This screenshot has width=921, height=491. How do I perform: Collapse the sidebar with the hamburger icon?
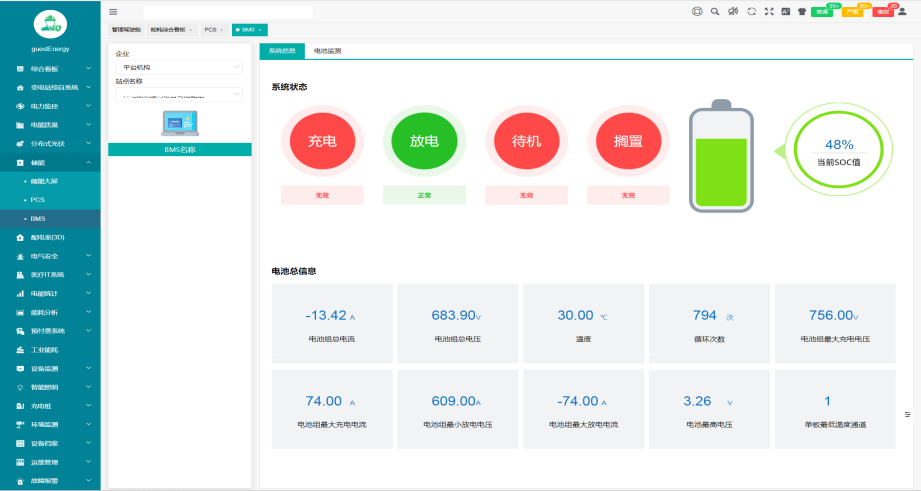113,12
